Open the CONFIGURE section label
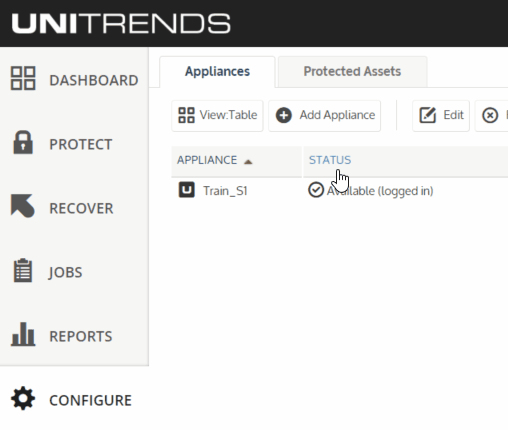Image resolution: width=508 pixels, height=430 pixels. [x=90, y=400]
